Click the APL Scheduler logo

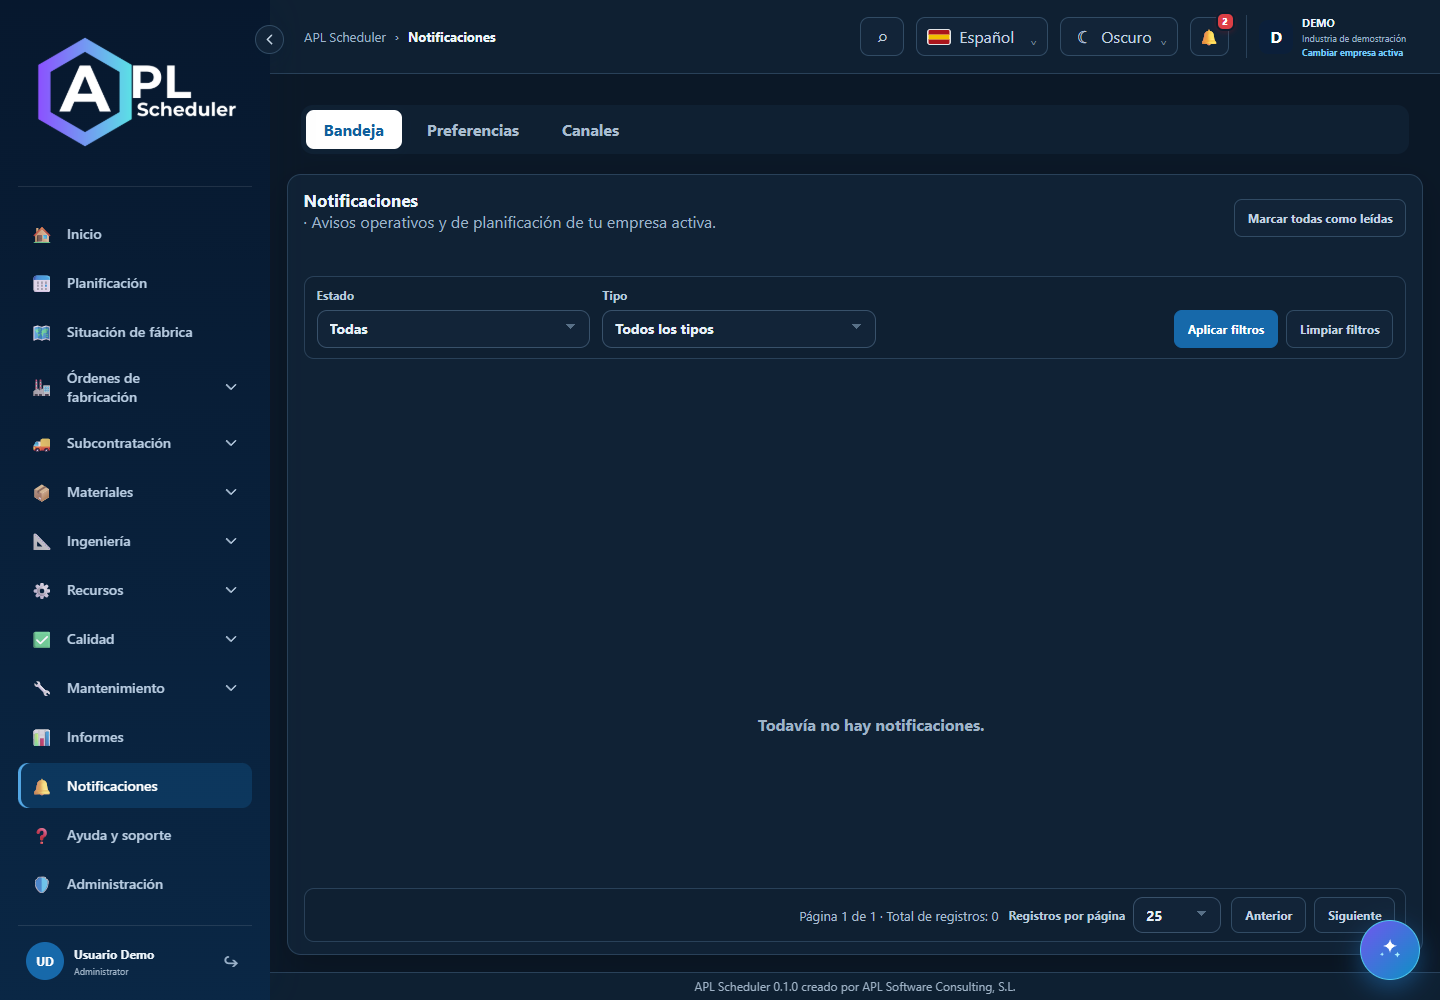(x=136, y=92)
